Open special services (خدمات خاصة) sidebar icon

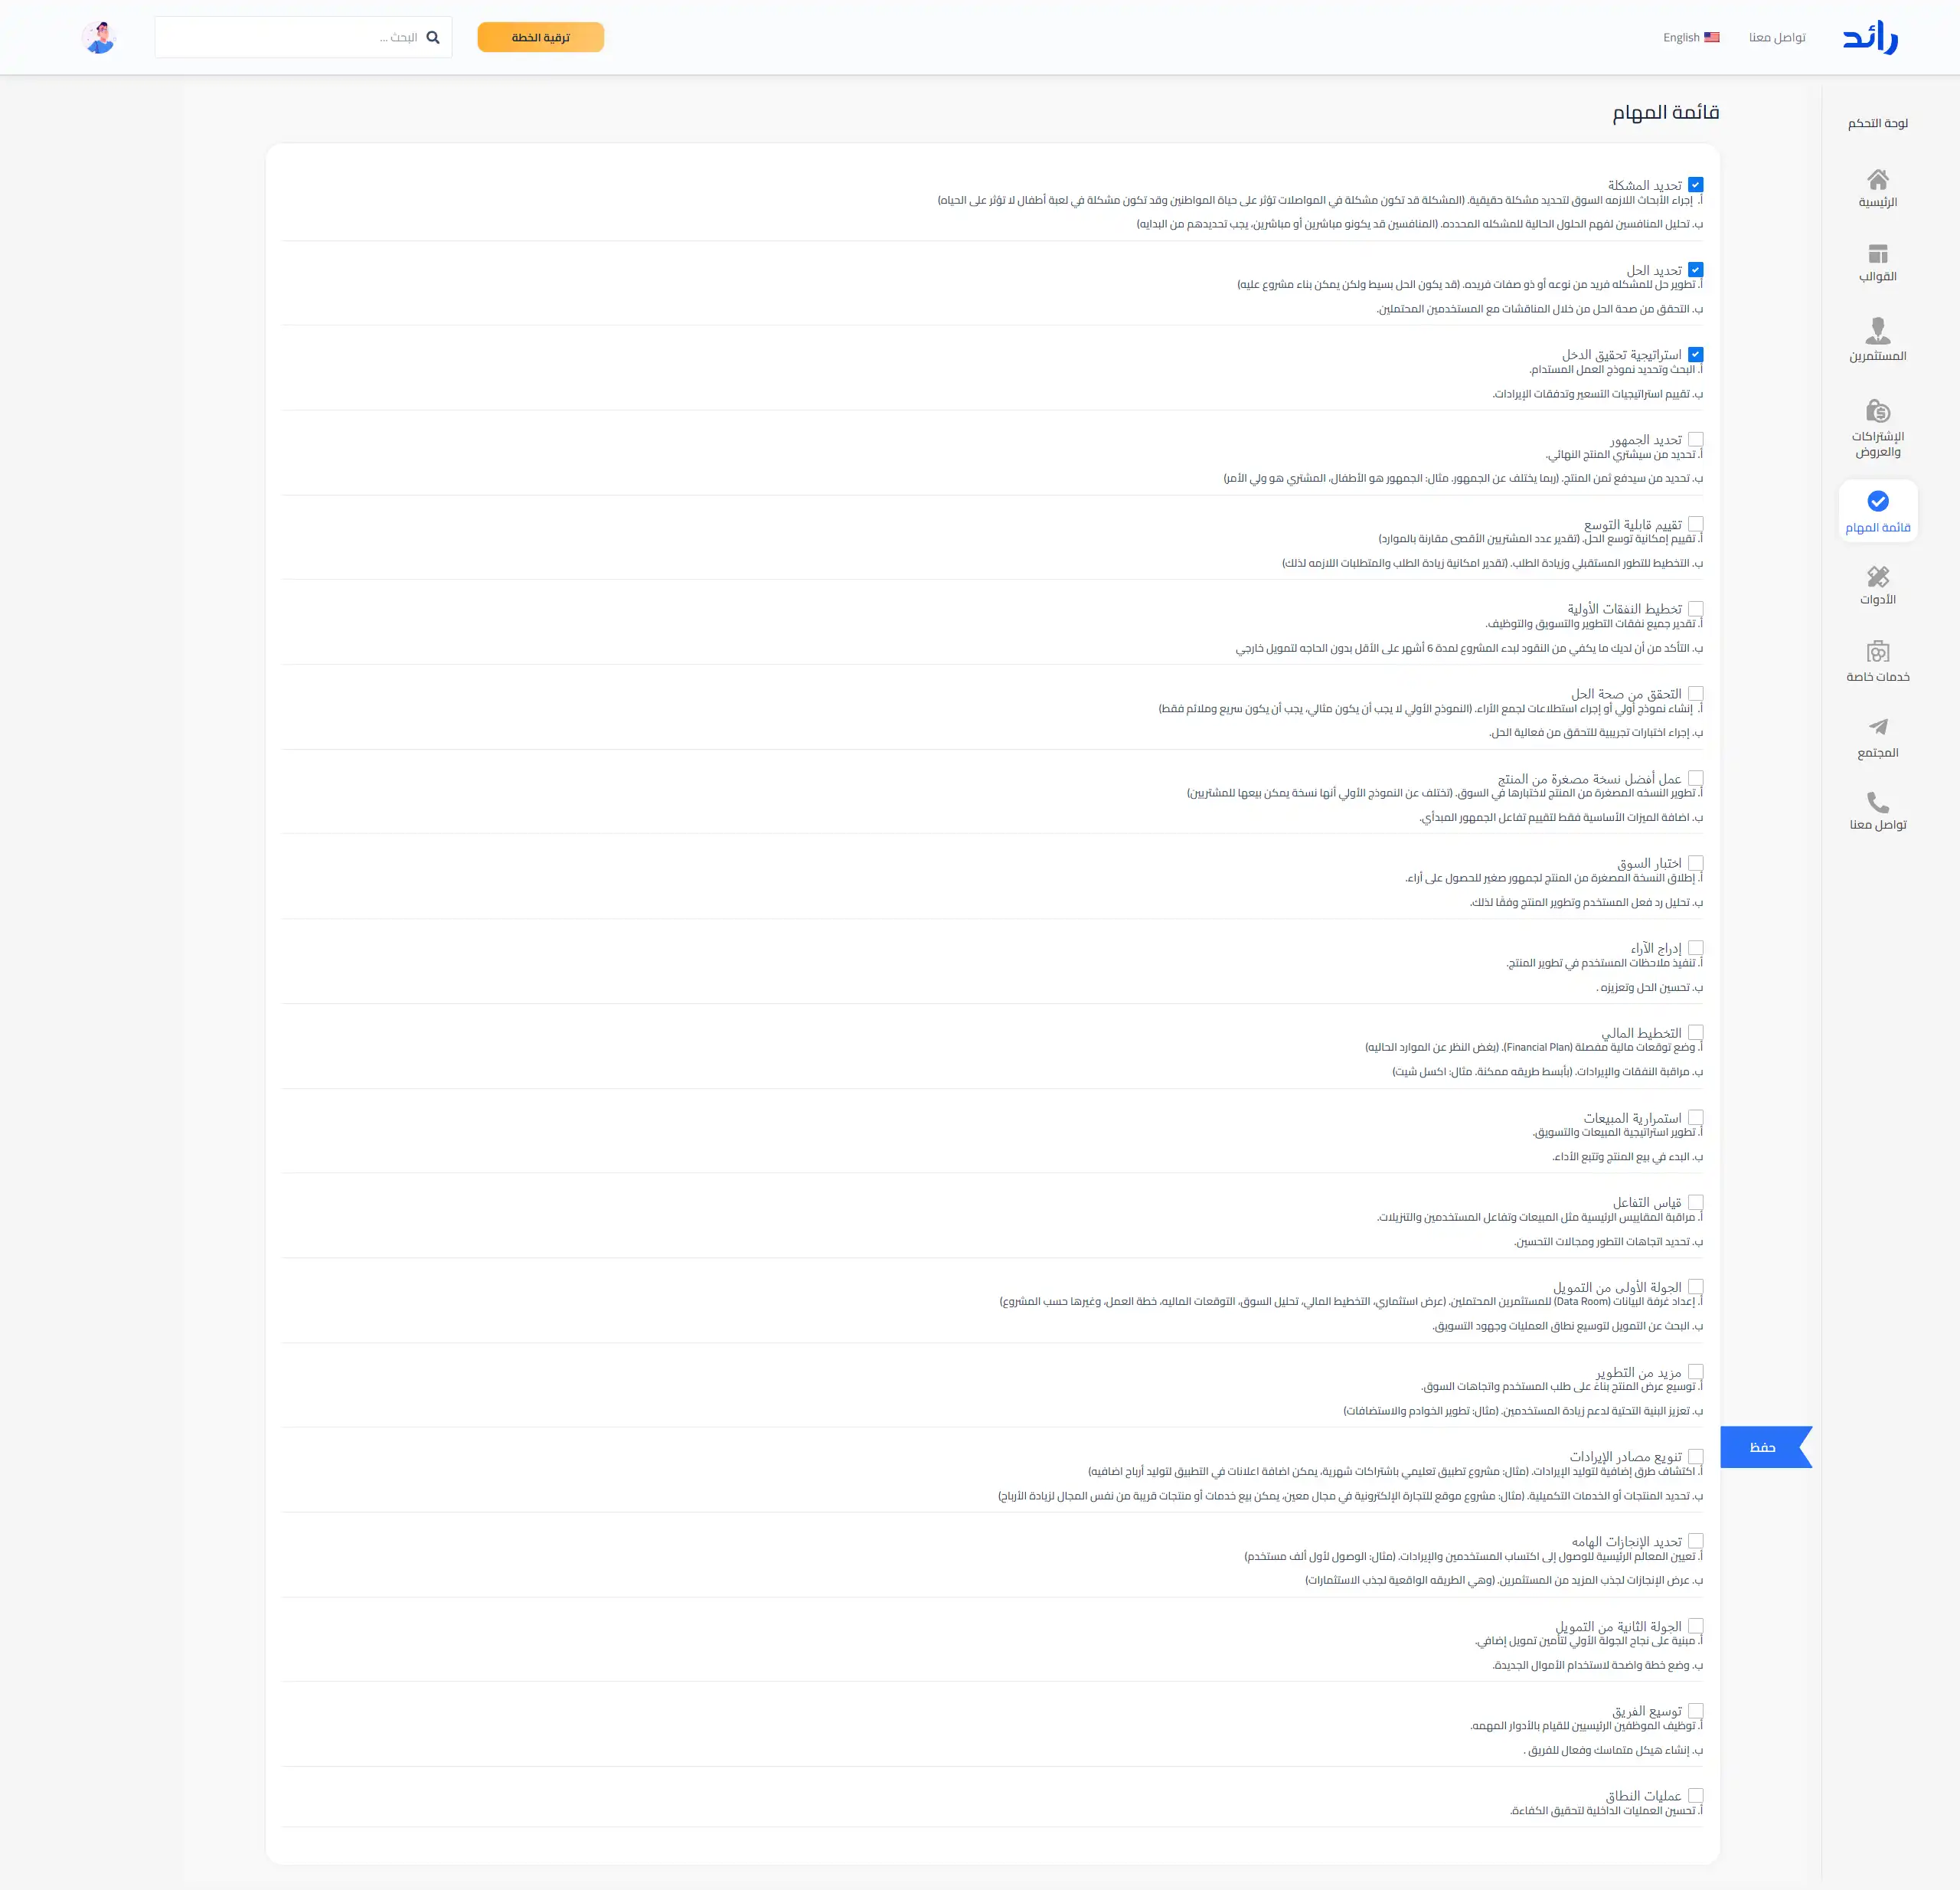[x=1877, y=652]
